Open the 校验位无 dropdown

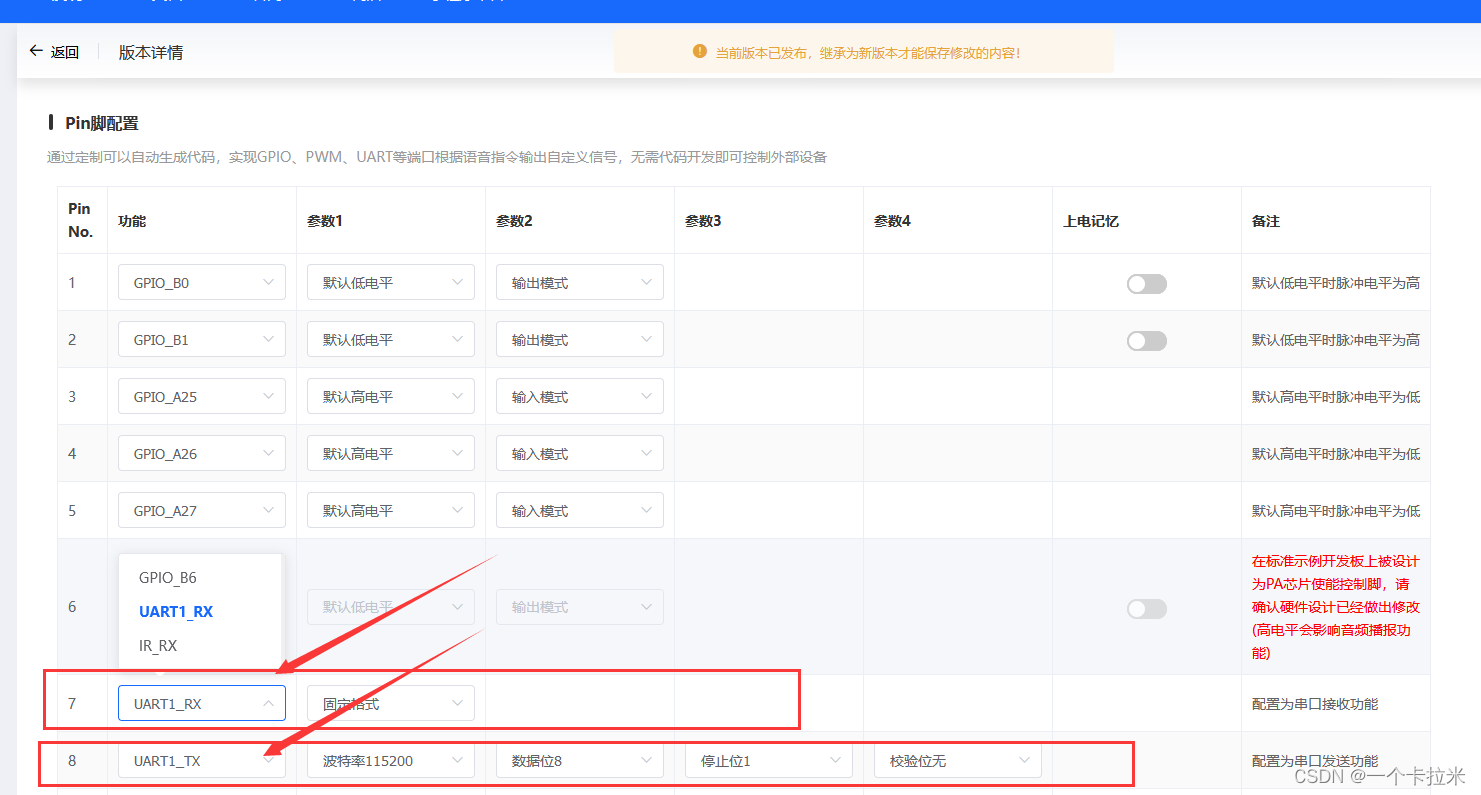point(957,760)
